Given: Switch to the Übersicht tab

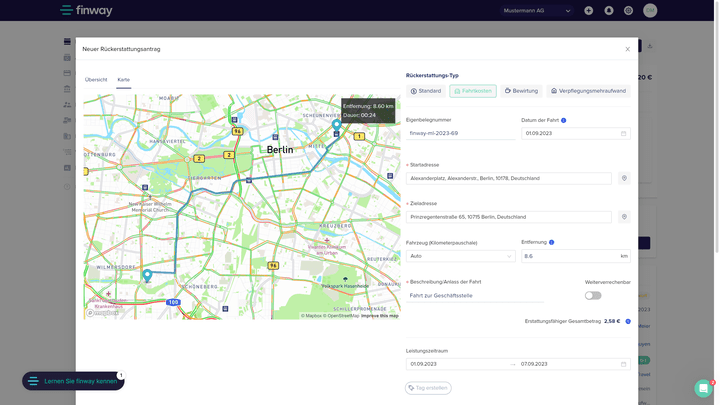Looking at the screenshot, I should pyautogui.click(x=96, y=79).
